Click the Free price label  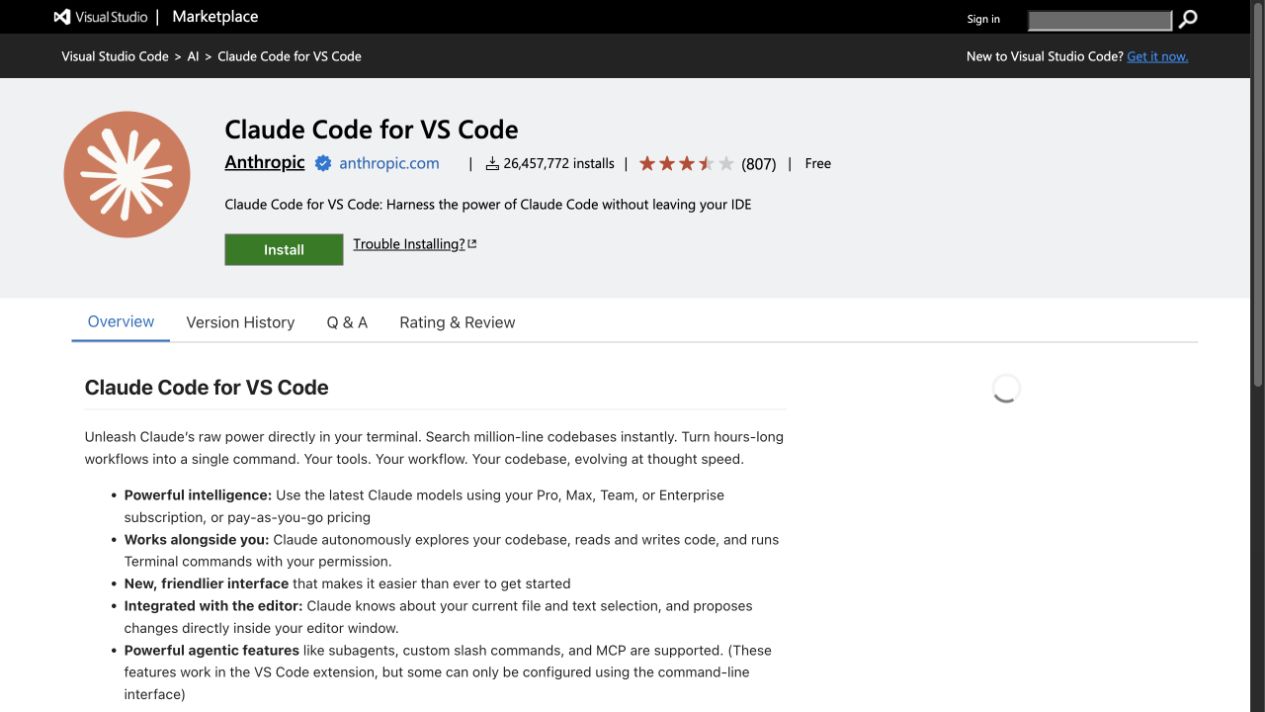pos(818,163)
